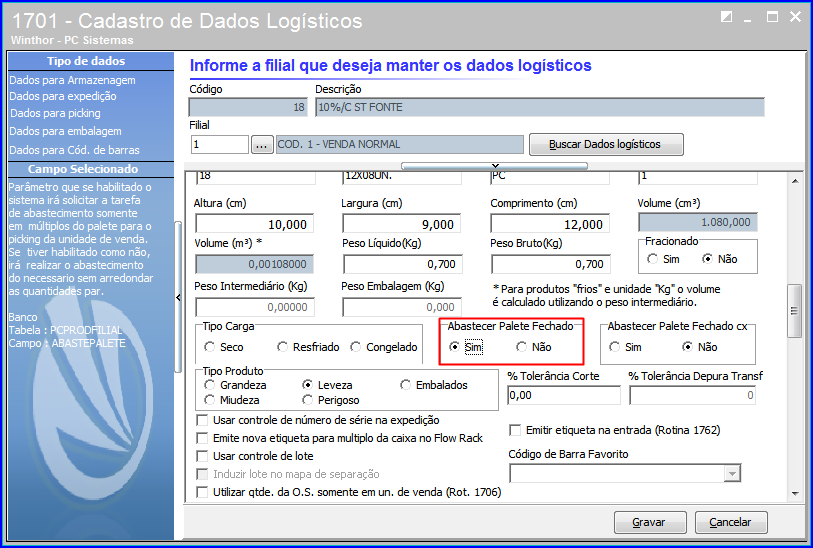Save the data with the Gravar button
The image size is (813, 548).
(x=650, y=522)
